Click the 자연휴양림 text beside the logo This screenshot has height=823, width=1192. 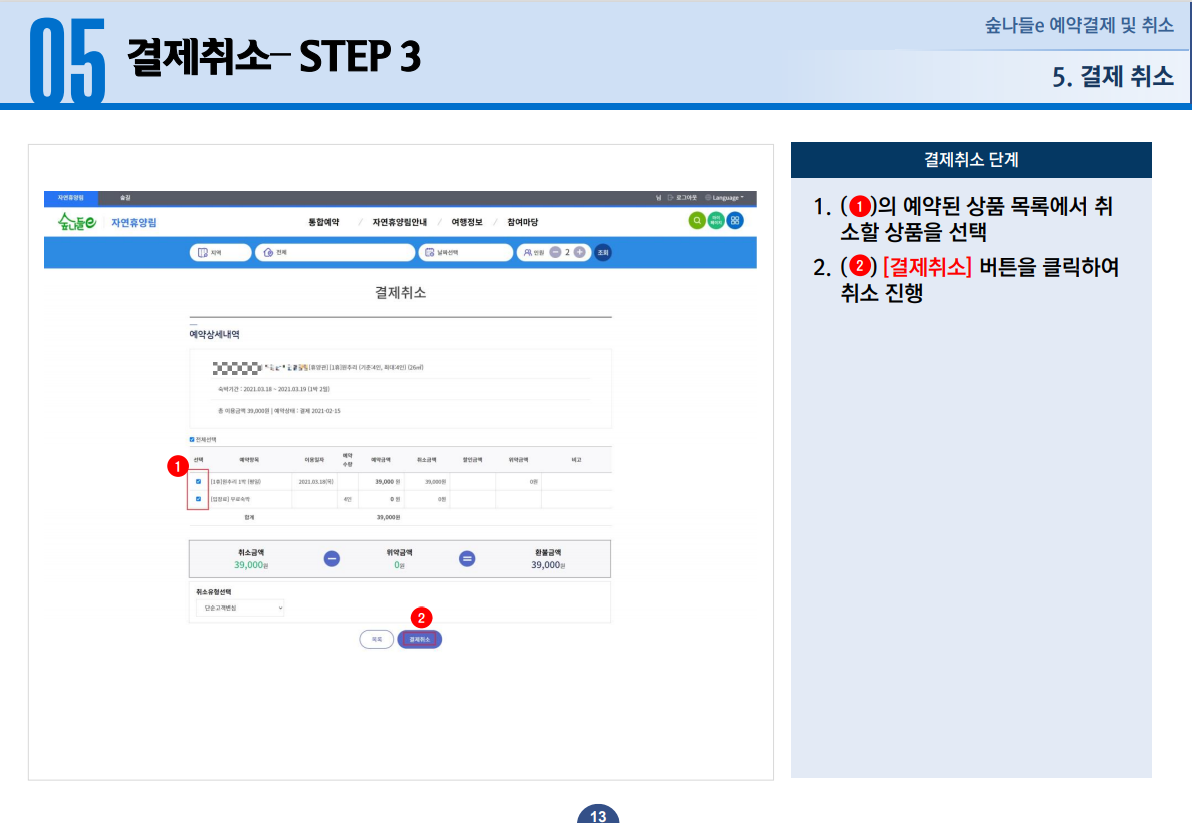point(134,223)
